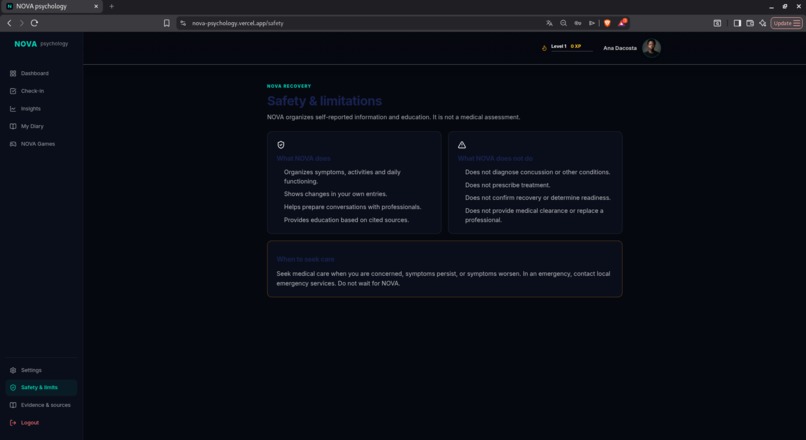Click 'Shows changes in your own entries.' line
The image size is (806, 440).
(336, 194)
